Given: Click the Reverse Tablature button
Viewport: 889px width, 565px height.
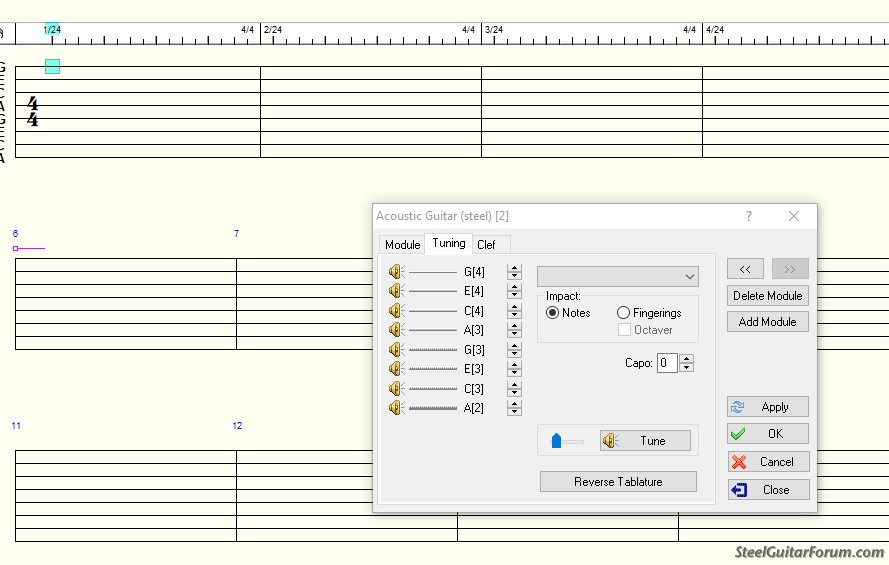Looking at the screenshot, I should coord(618,482).
